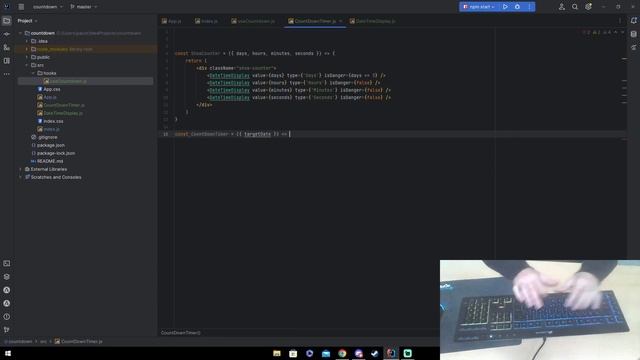Open IDE settings gear icon
The height and width of the screenshot is (360, 640).
588,7
